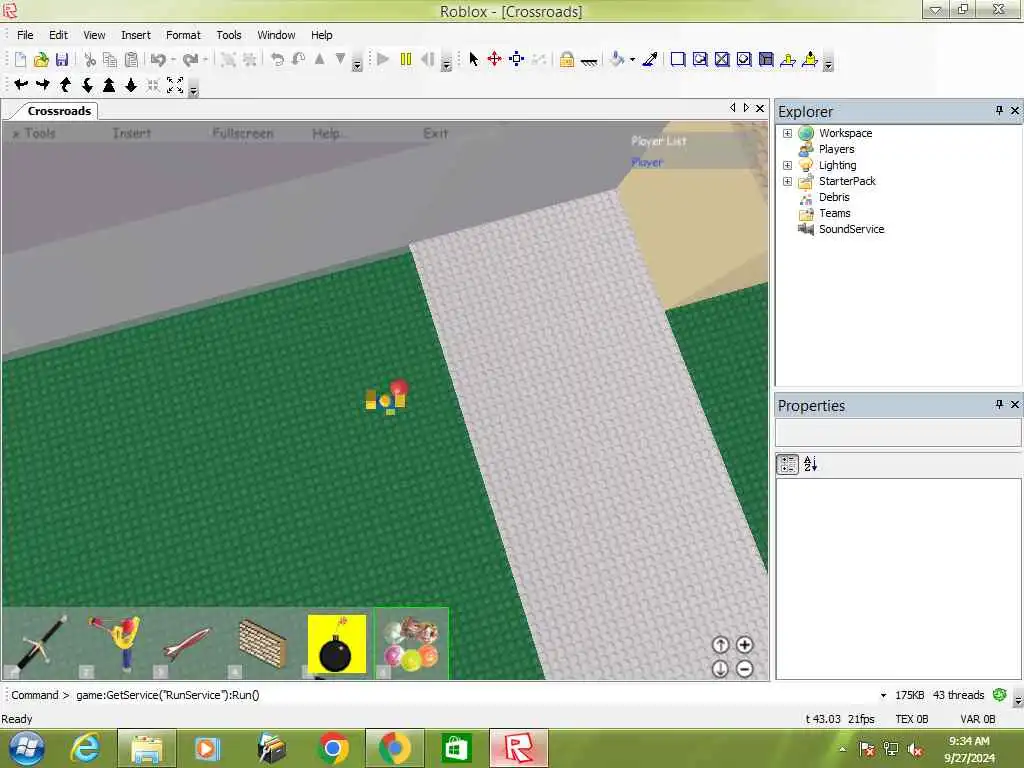Expand the Workspace tree node
The image size is (1024, 768).
(x=788, y=133)
